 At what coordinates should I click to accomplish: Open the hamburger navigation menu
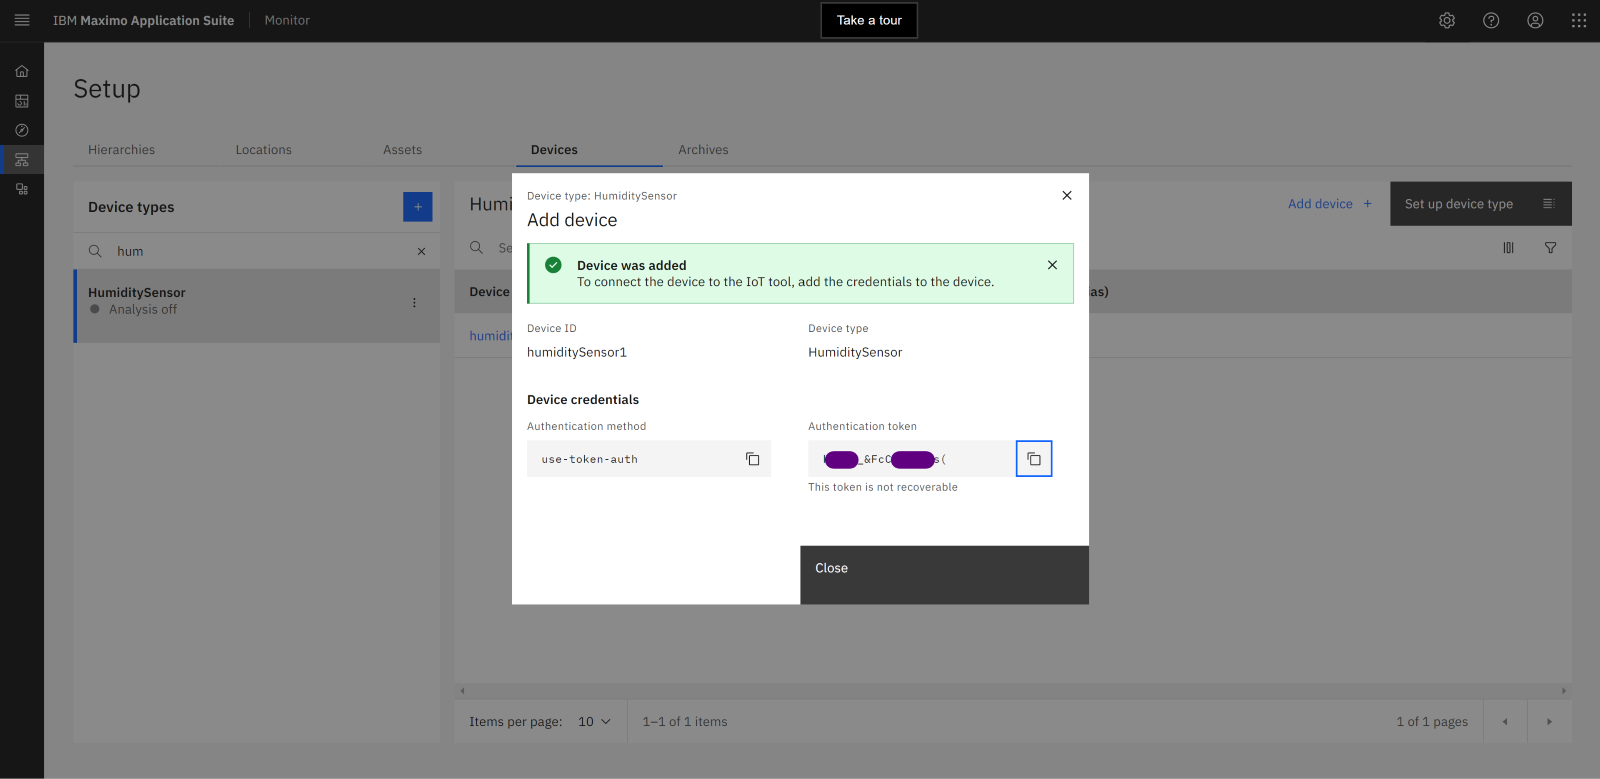tap(22, 20)
